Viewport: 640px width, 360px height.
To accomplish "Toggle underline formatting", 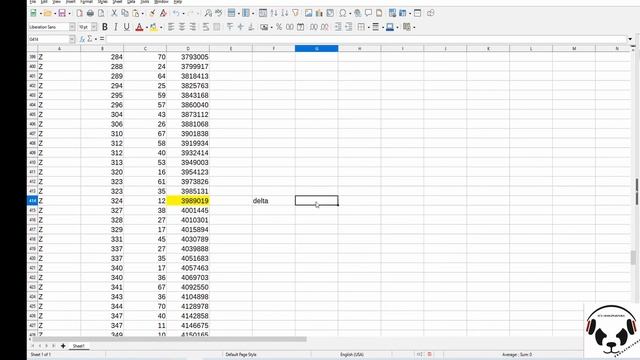I will 127,27.
